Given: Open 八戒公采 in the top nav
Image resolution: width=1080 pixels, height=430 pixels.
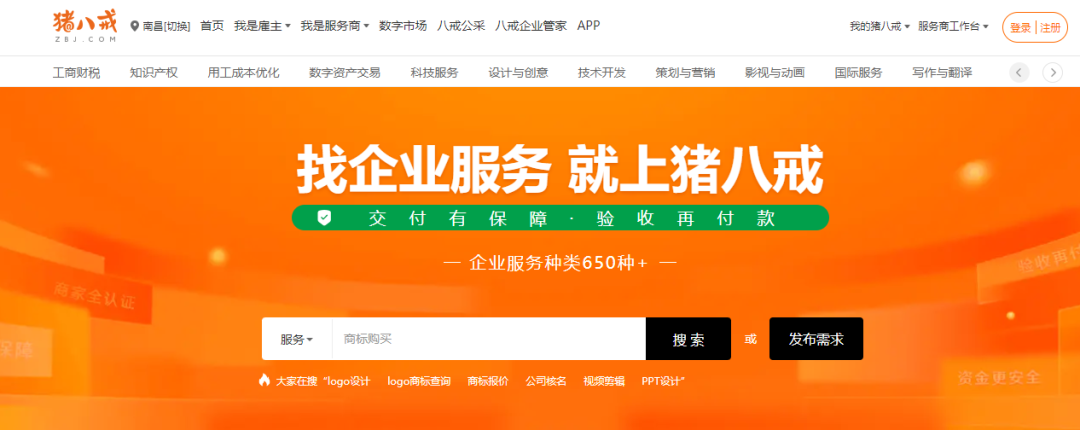Looking at the screenshot, I should [461, 25].
